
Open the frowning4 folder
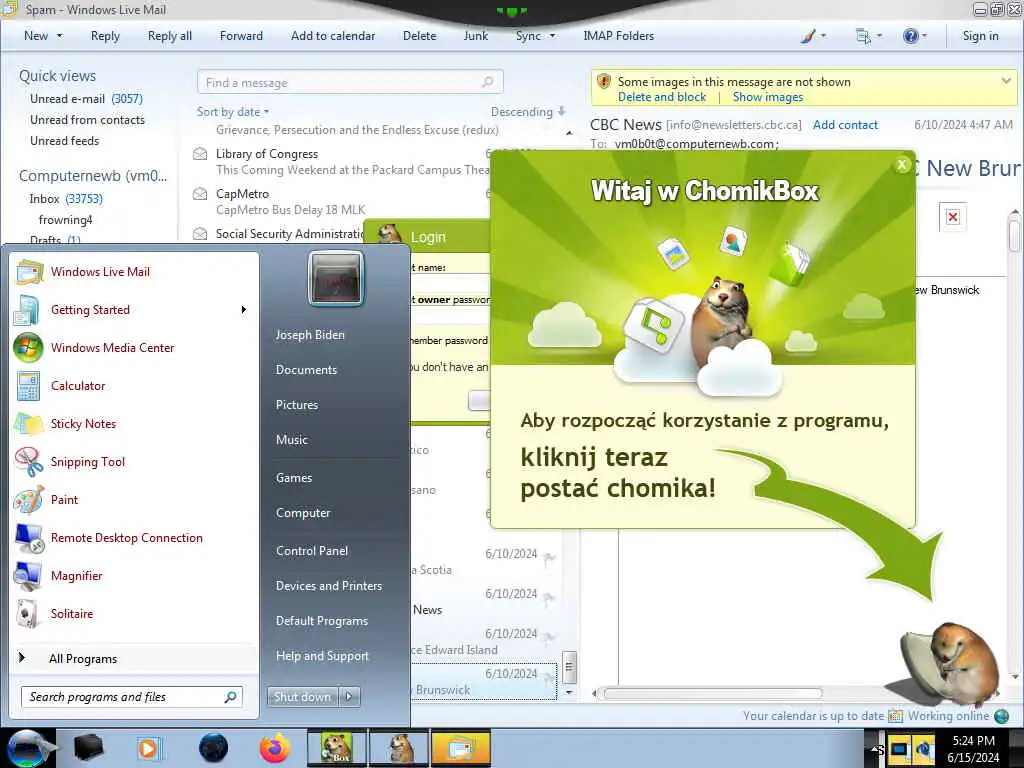(x=65, y=219)
